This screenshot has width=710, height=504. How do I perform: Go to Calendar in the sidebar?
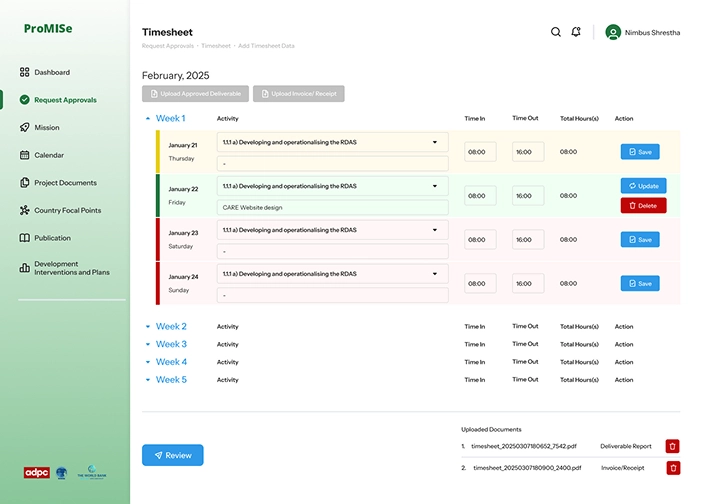tap(49, 155)
